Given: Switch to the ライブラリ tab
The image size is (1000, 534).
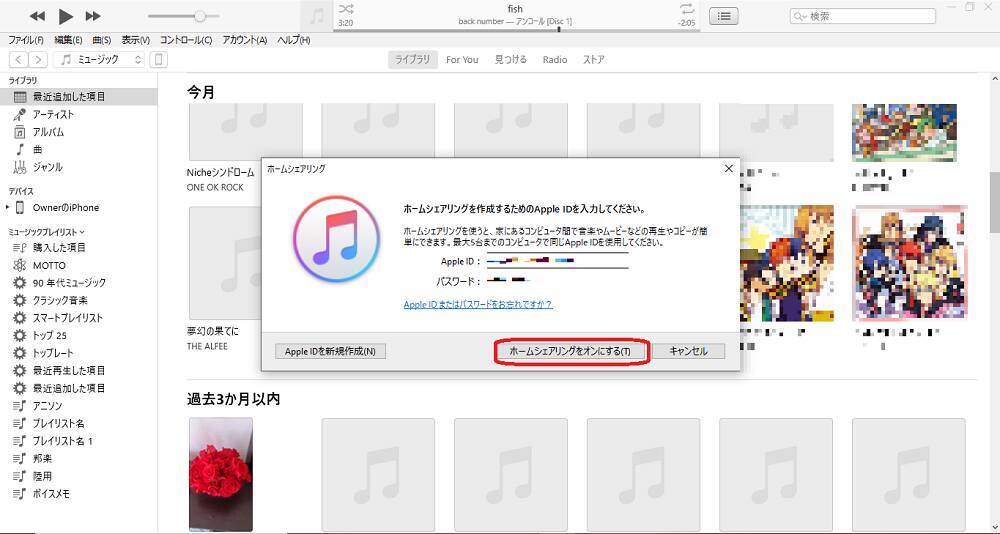Looking at the screenshot, I should [x=413, y=59].
